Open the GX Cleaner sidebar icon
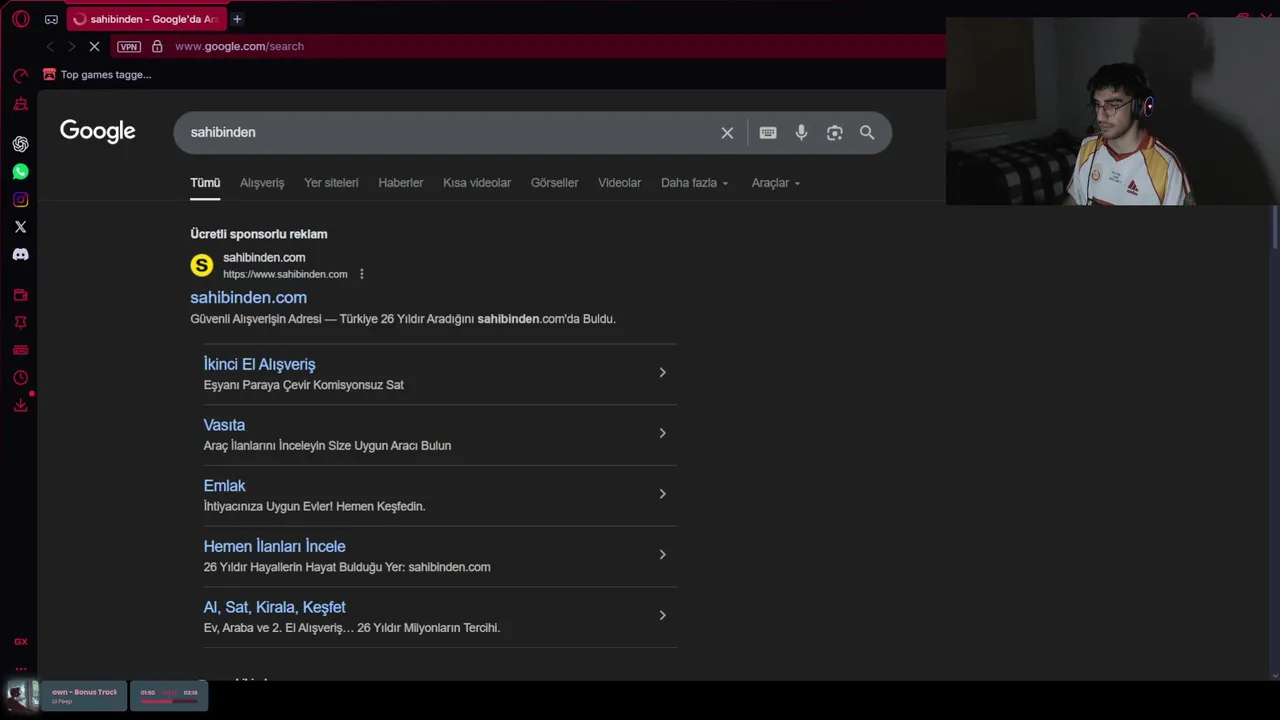The width and height of the screenshot is (1280, 720). coord(20,104)
